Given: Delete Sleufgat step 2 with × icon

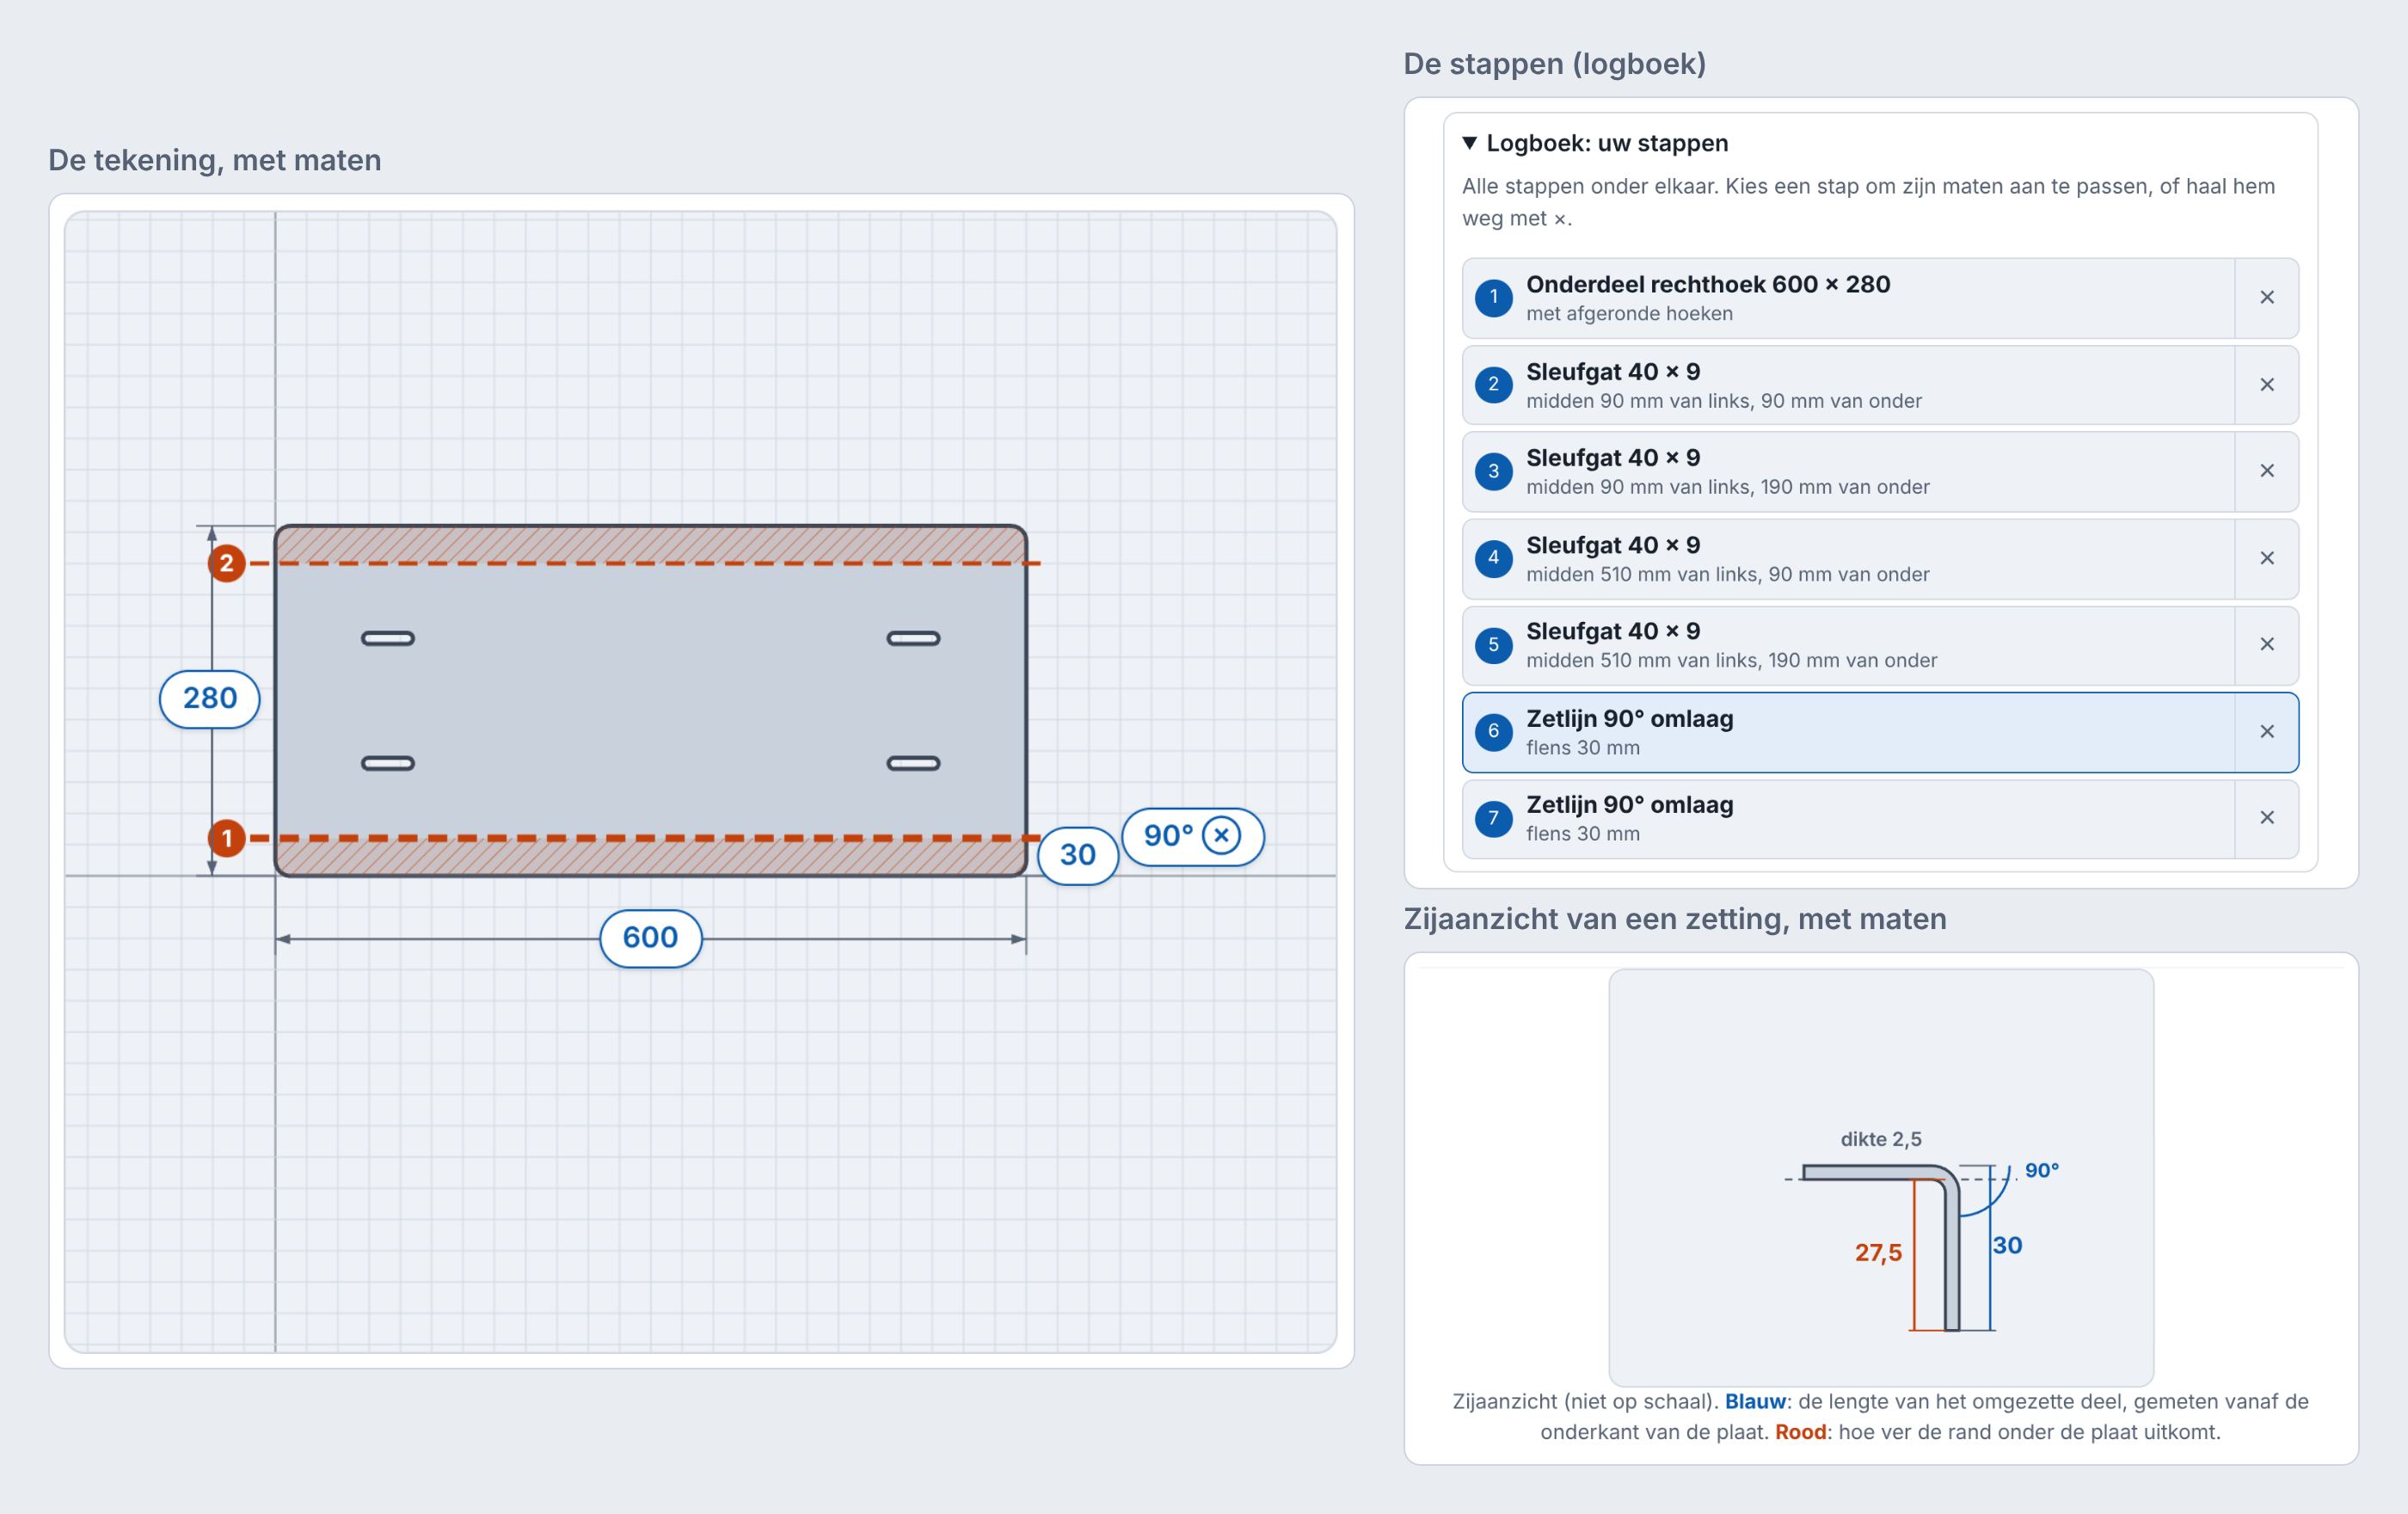Looking at the screenshot, I should tap(2266, 385).
